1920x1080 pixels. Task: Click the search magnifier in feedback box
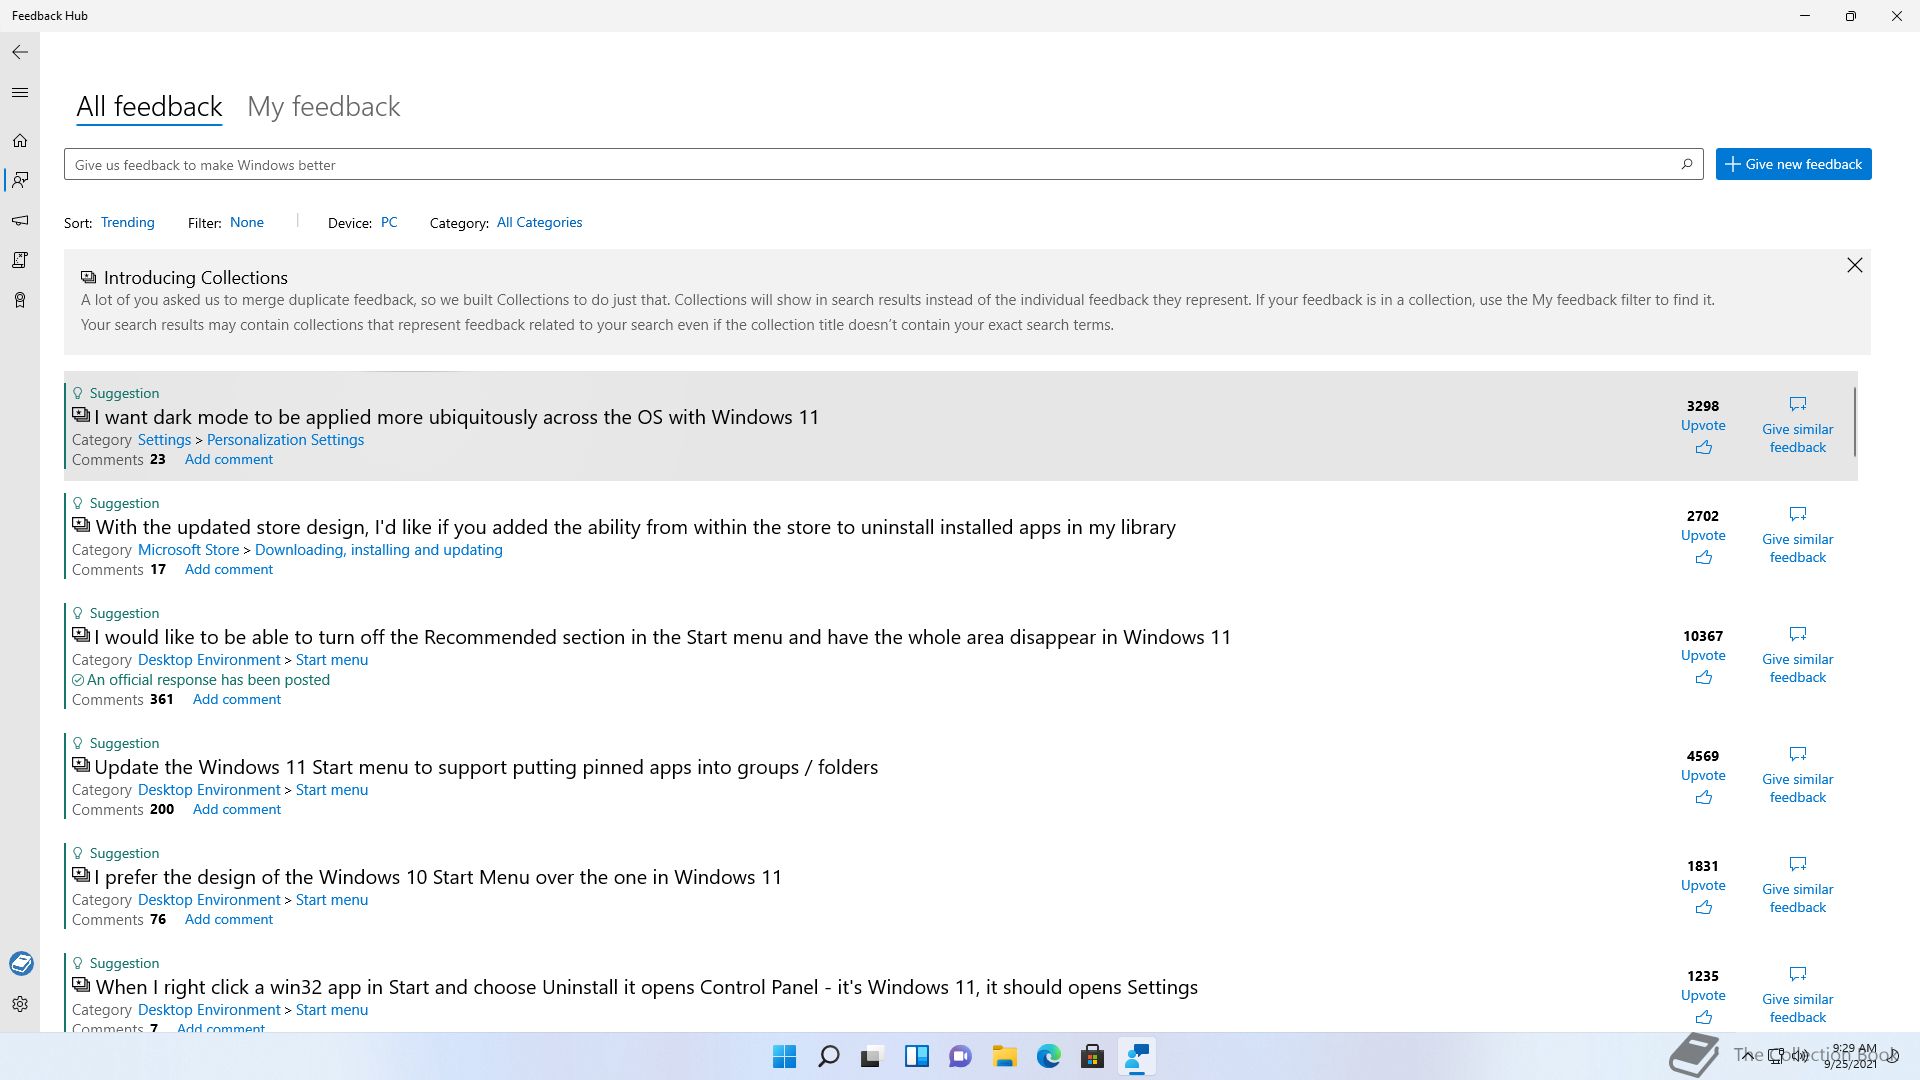click(1687, 164)
